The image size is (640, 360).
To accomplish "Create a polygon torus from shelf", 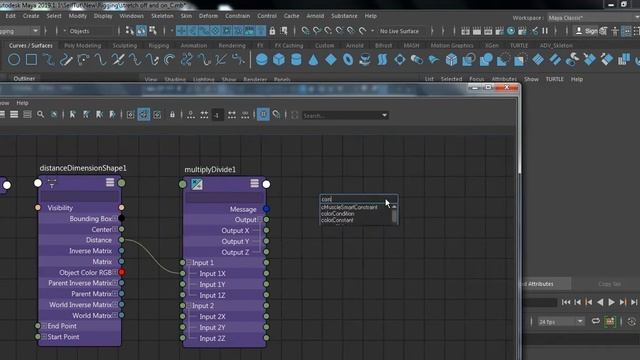I will point(348,60).
